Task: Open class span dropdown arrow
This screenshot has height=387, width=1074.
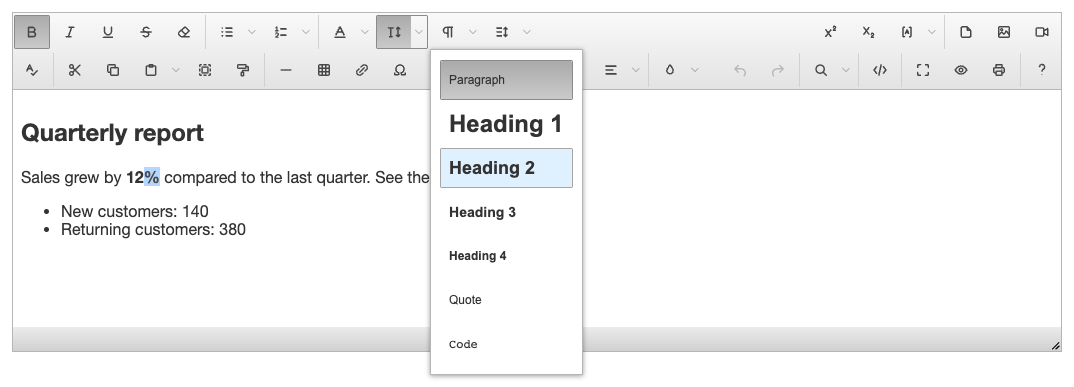Action: [932, 32]
